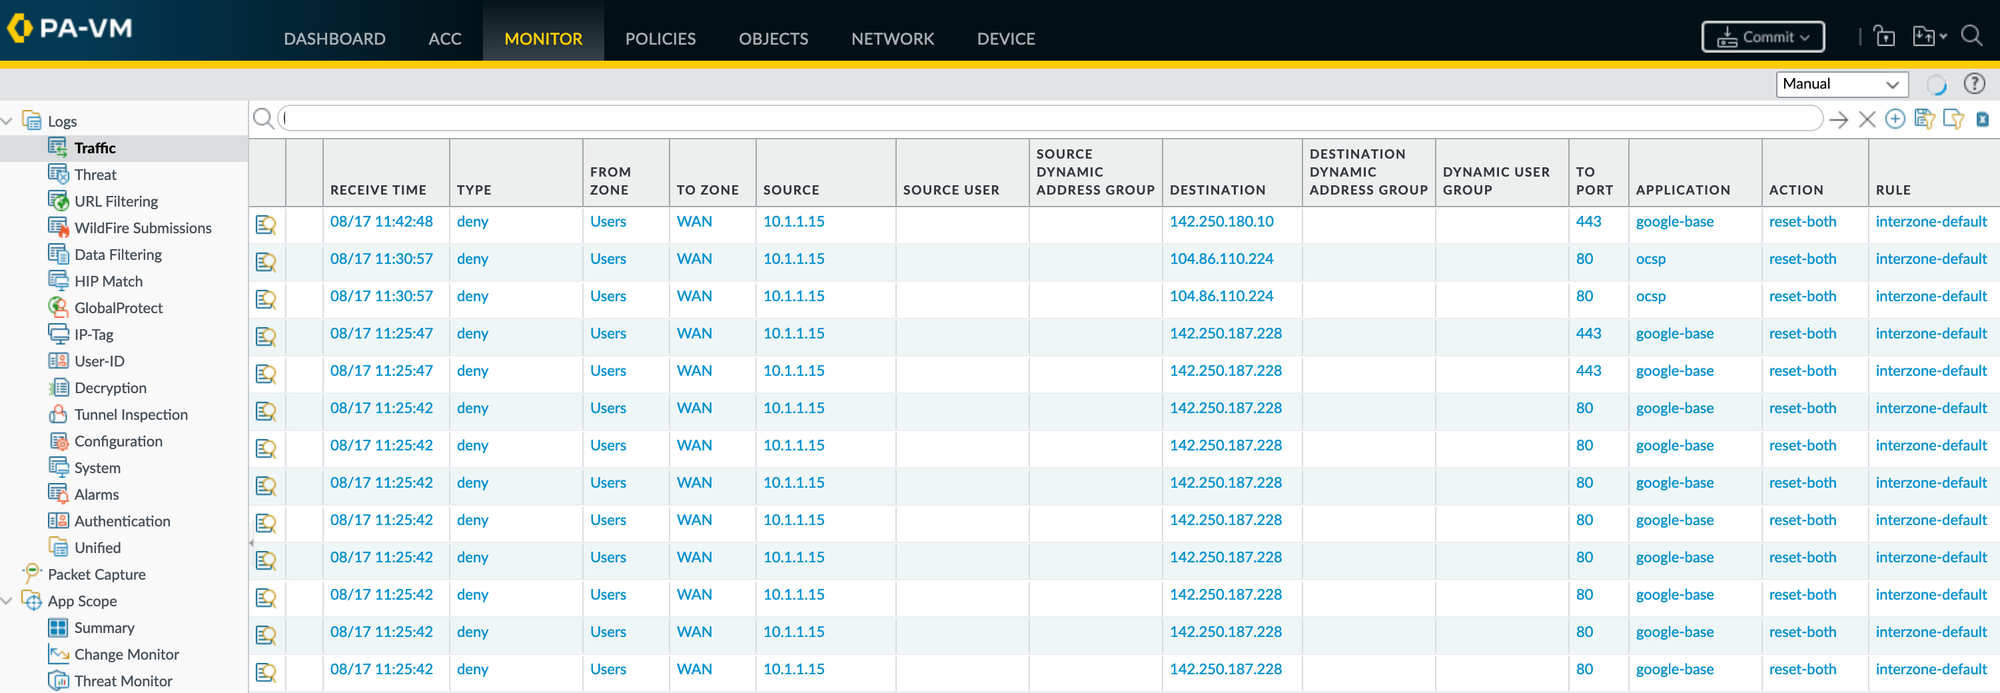Click the Summary icon under App Scope

(58, 627)
